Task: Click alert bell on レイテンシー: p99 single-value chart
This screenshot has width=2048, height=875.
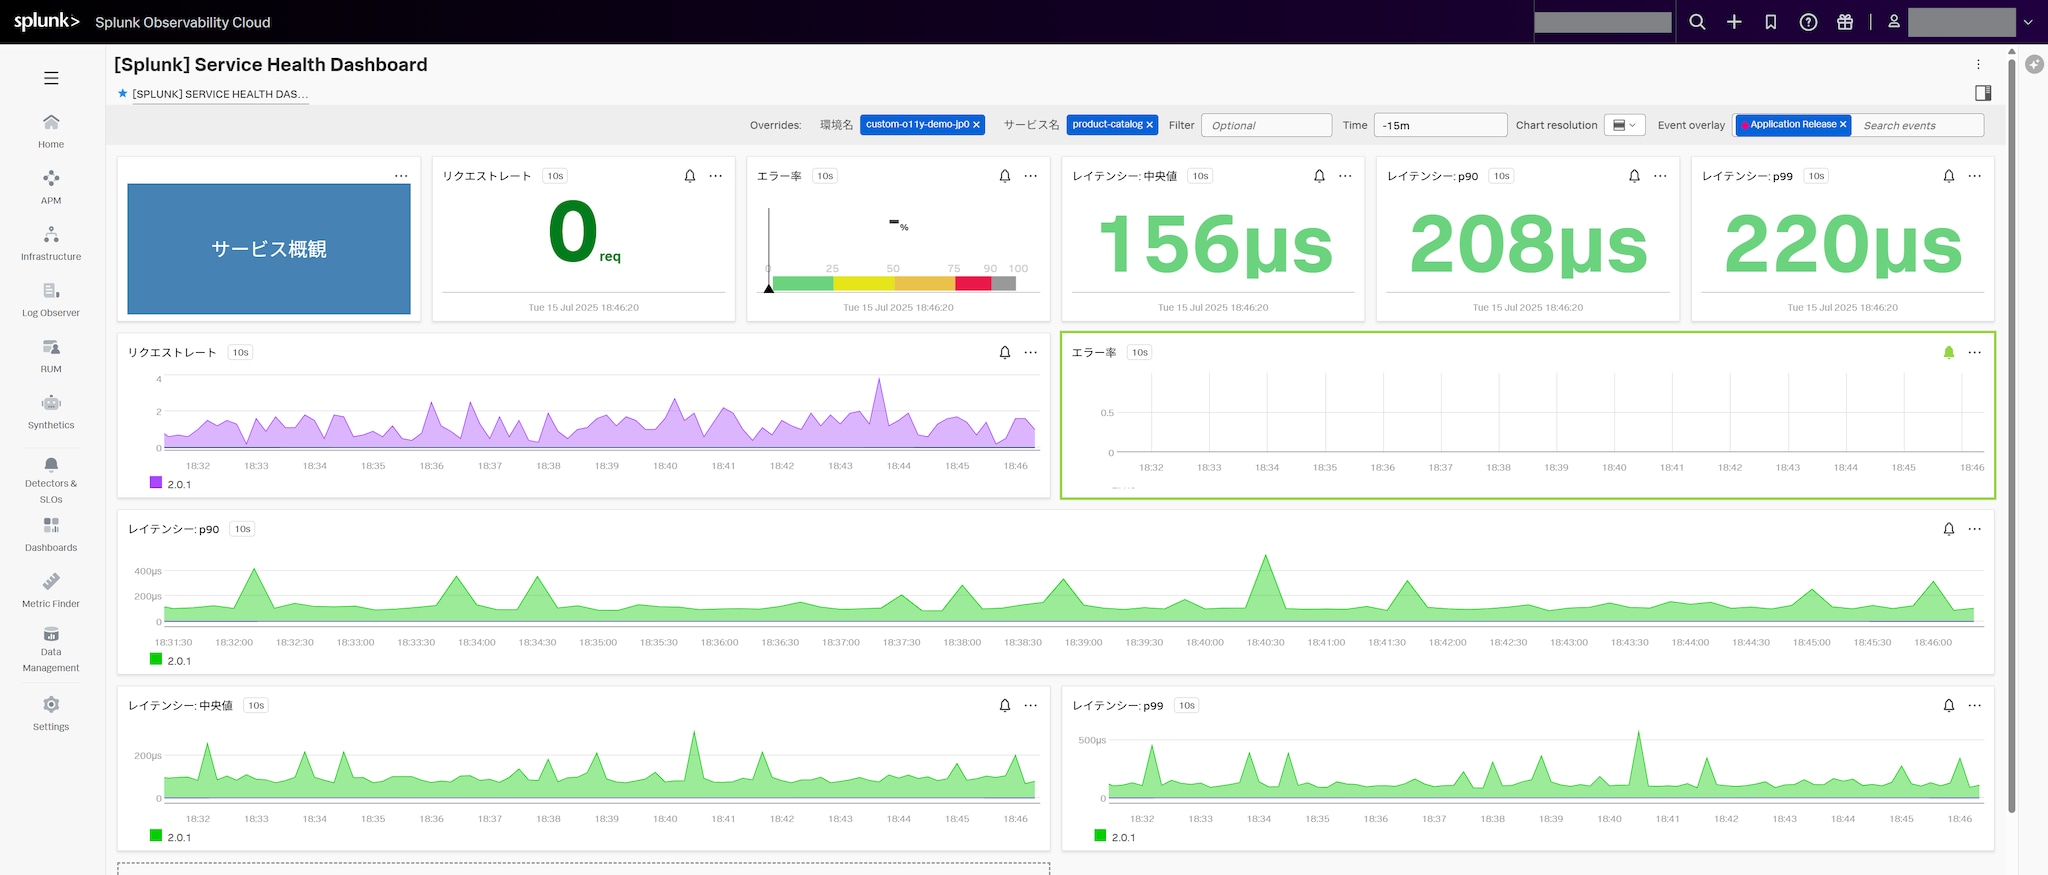Action: coord(1949,176)
